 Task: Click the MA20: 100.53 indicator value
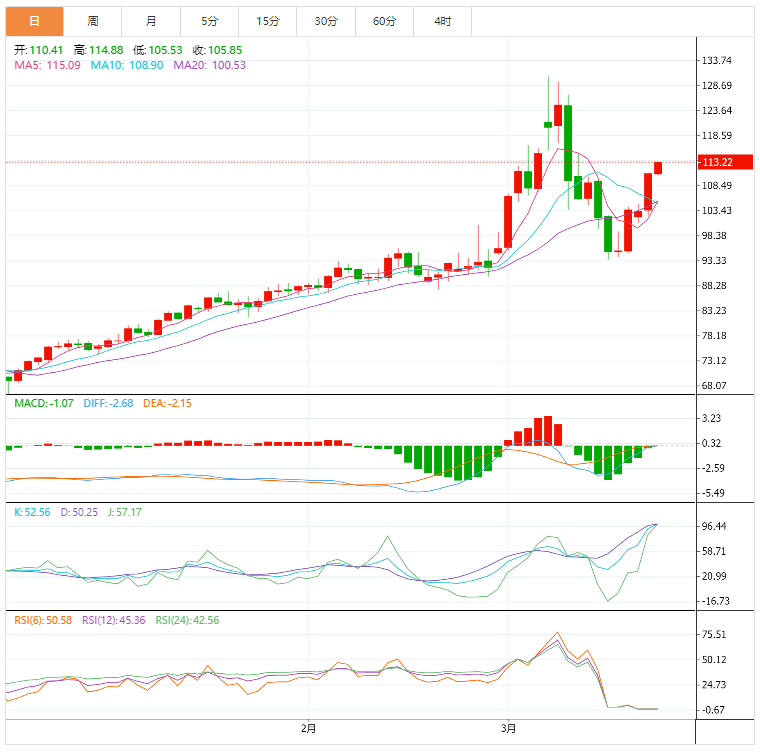(210, 65)
